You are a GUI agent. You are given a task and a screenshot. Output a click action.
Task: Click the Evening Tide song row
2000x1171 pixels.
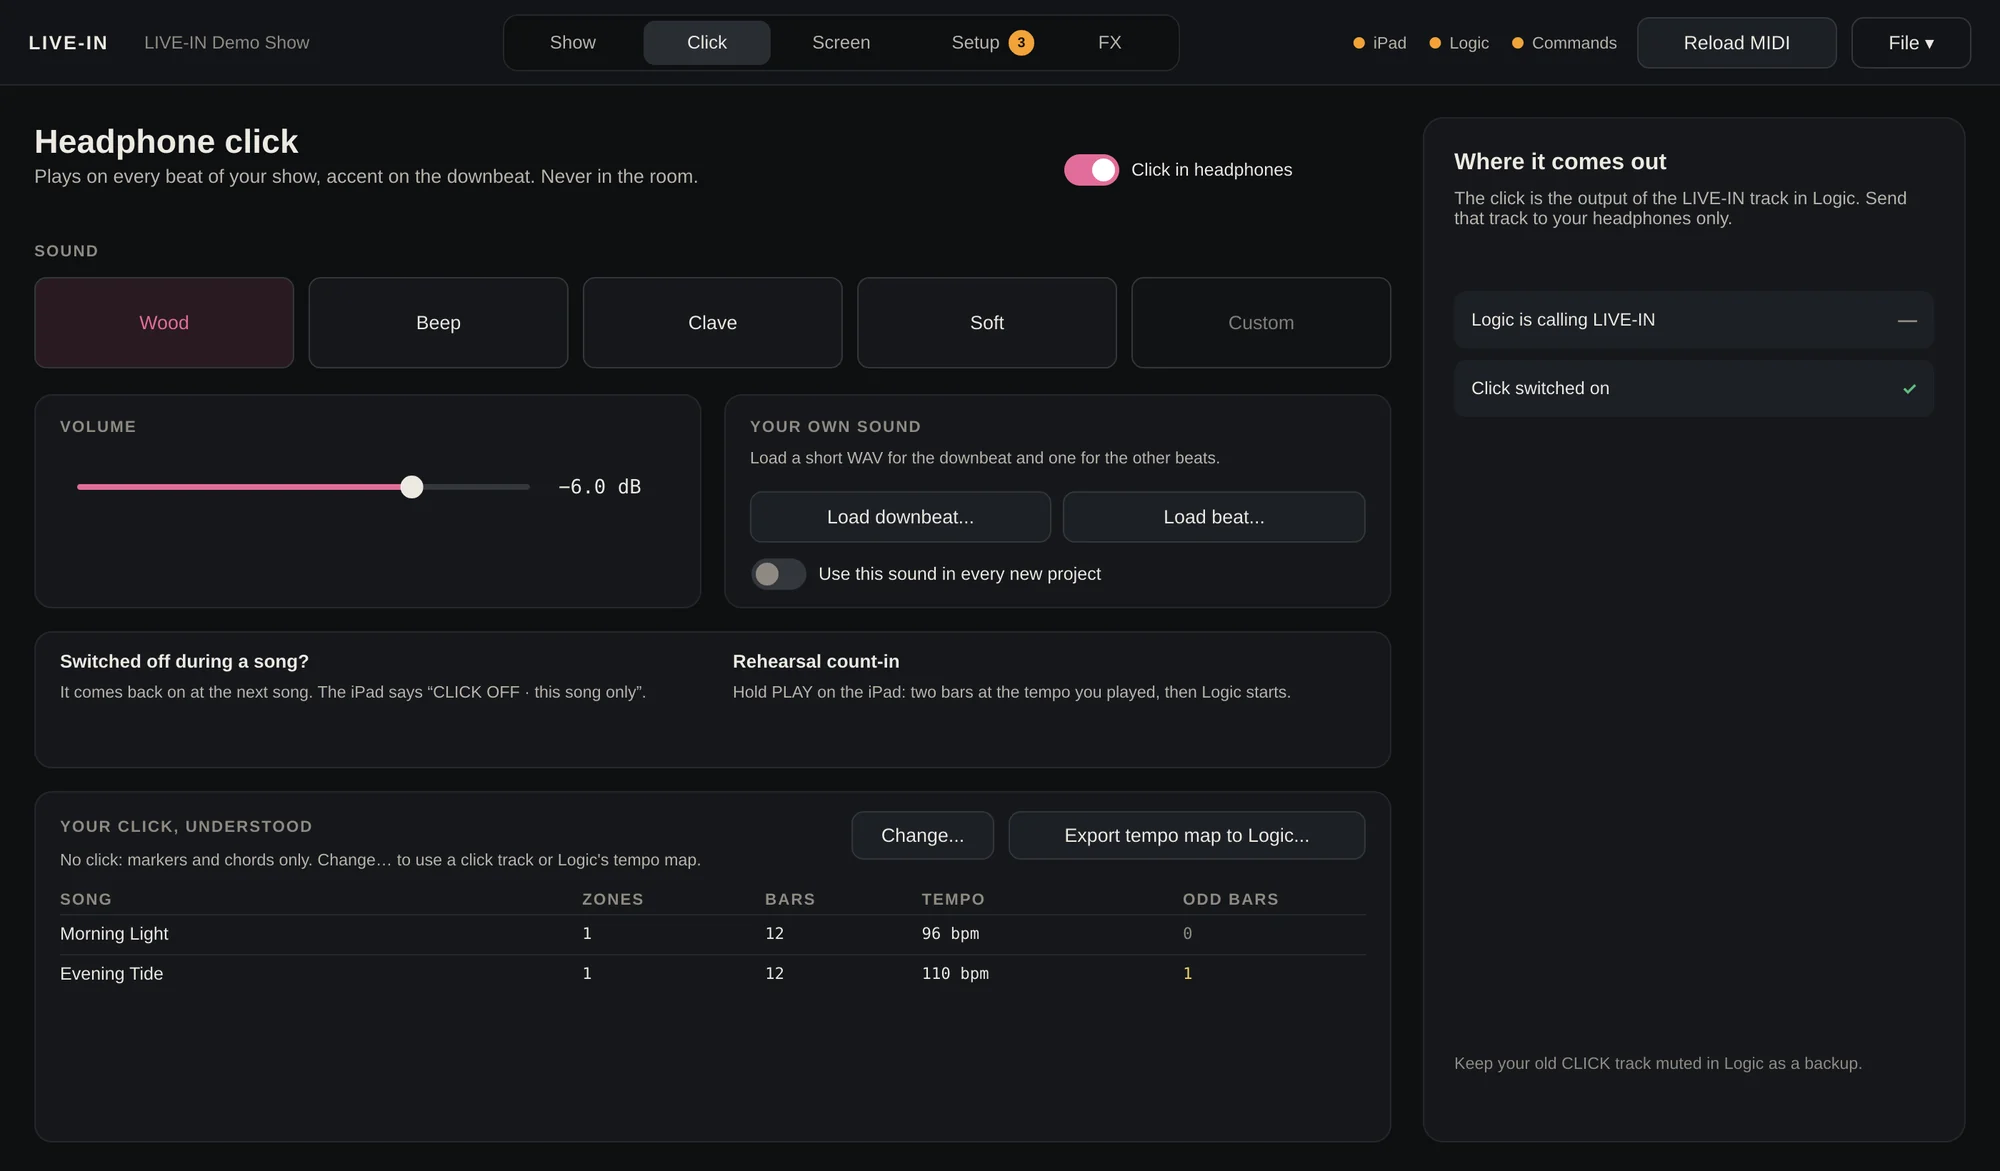[x=712, y=974]
